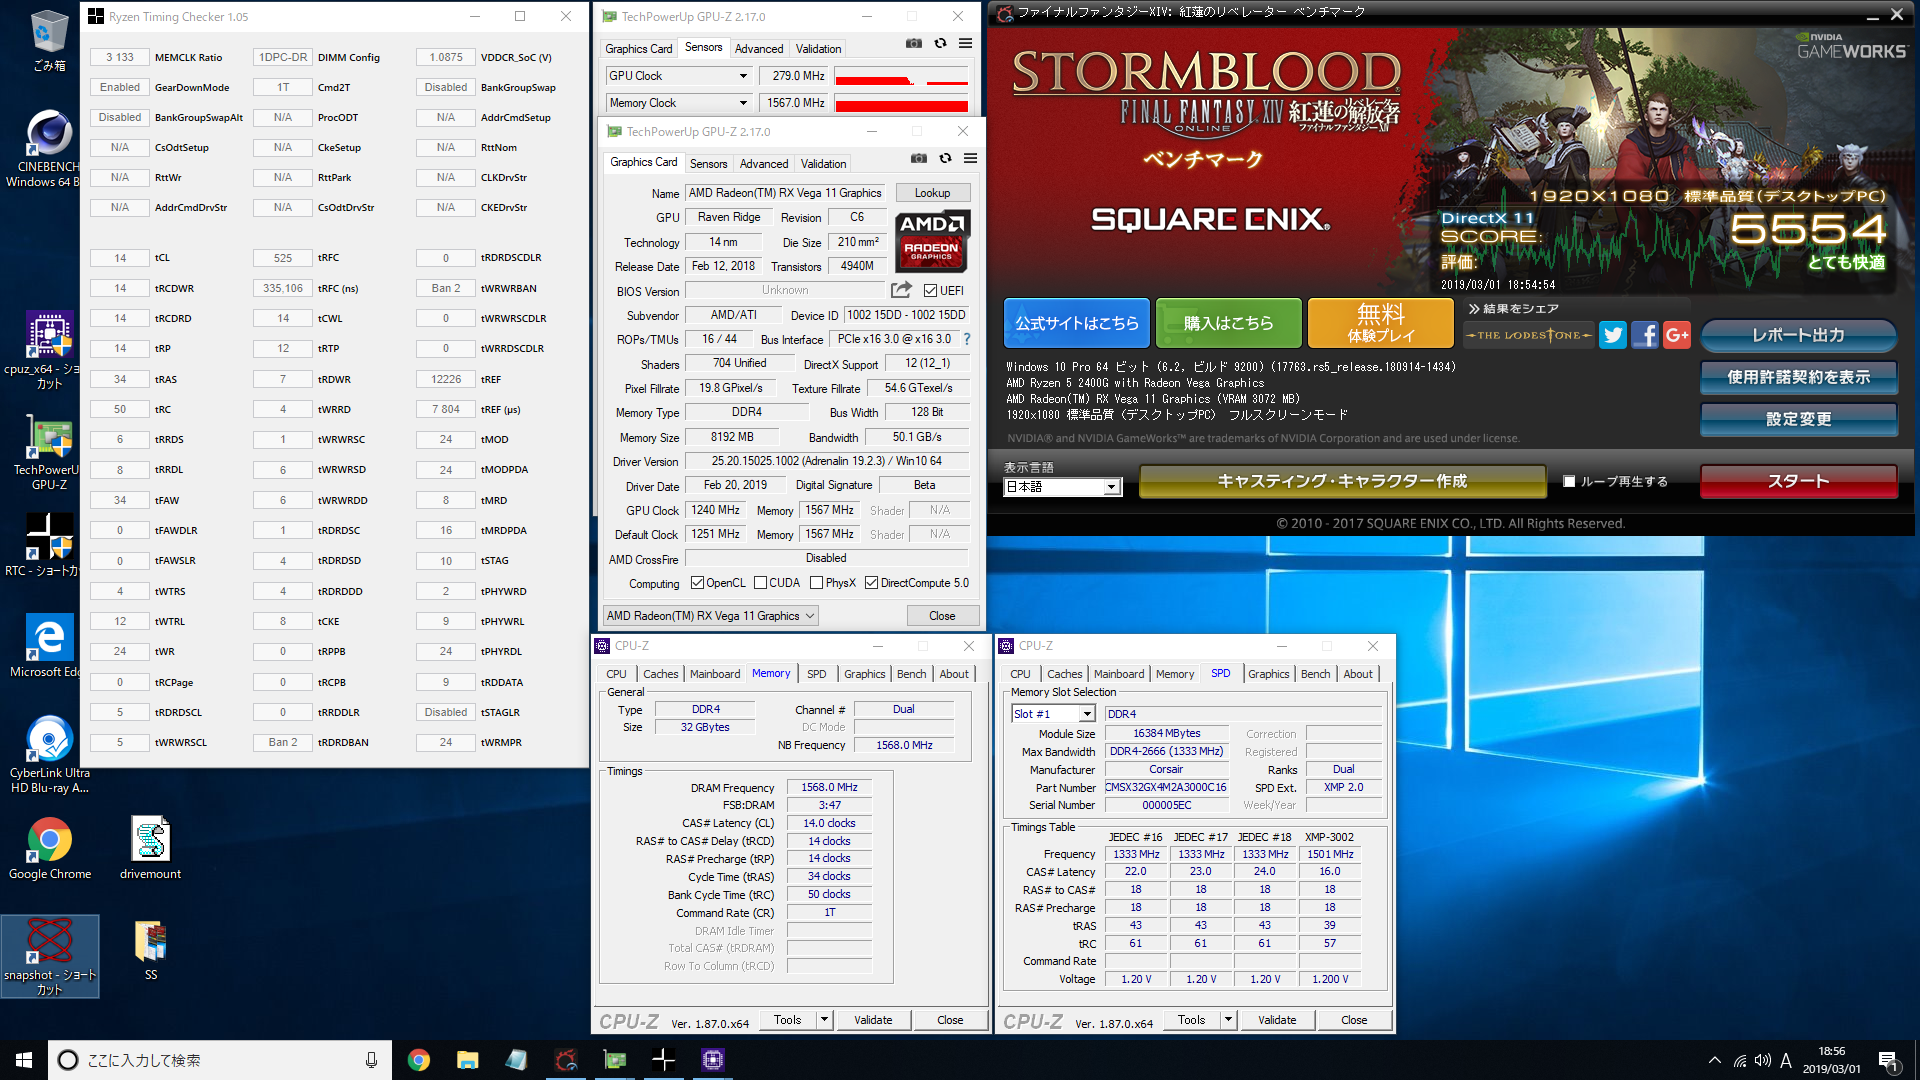Screen dimensions: 1920x1080
Task: Open the Recycle Bin desktop icon
Action: [49, 41]
